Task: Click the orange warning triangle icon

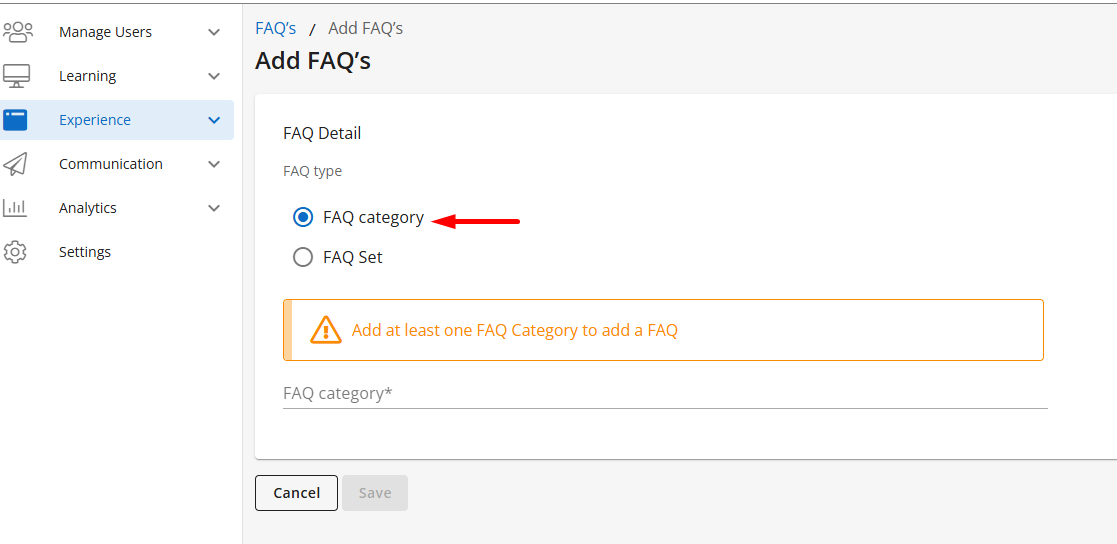Action: [326, 330]
